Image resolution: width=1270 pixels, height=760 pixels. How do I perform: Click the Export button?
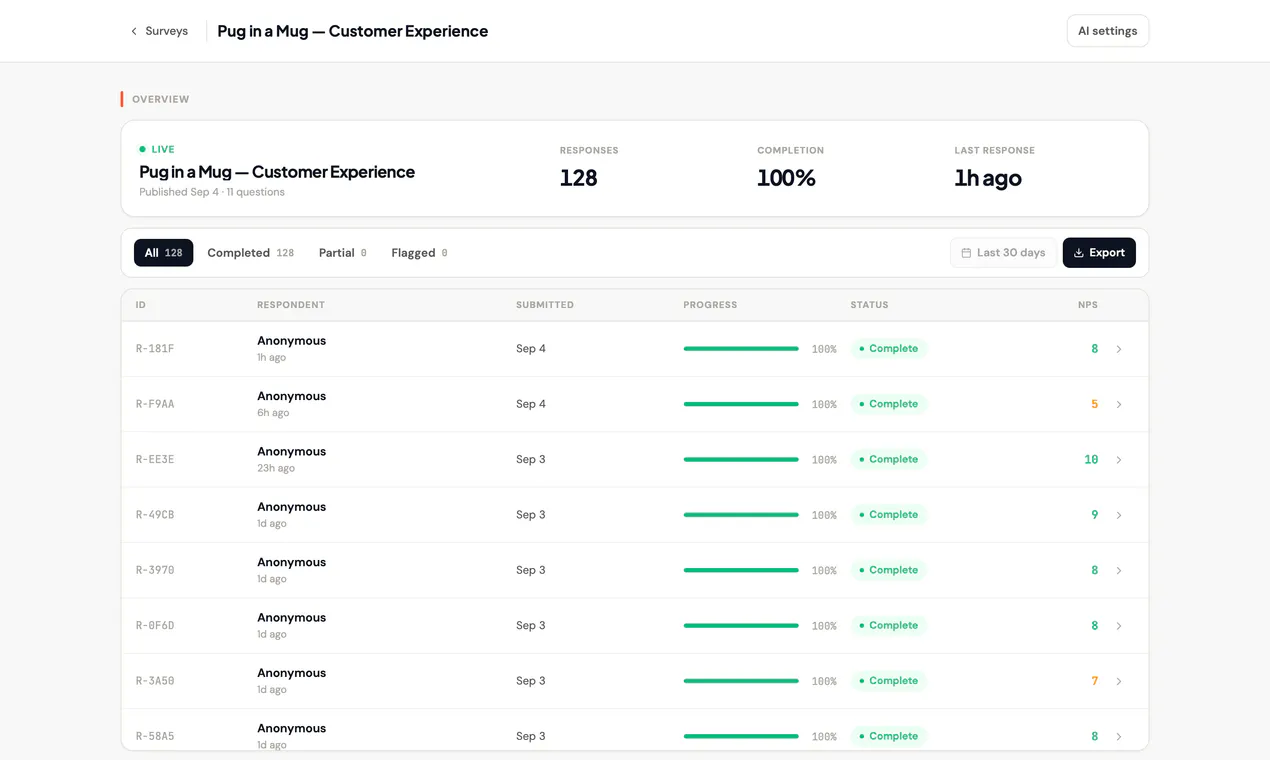[1099, 253]
